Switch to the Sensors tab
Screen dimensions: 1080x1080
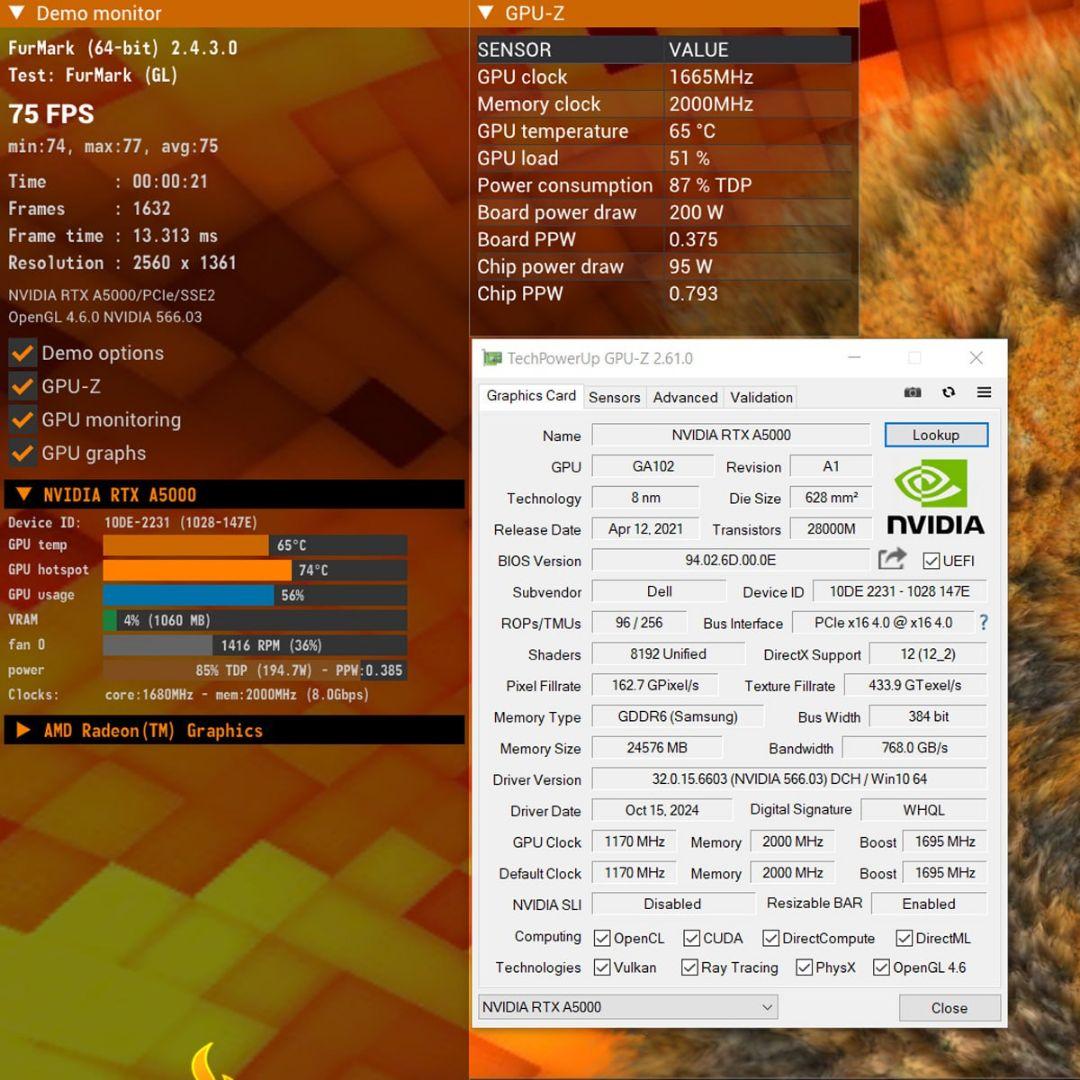coord(614,397)
